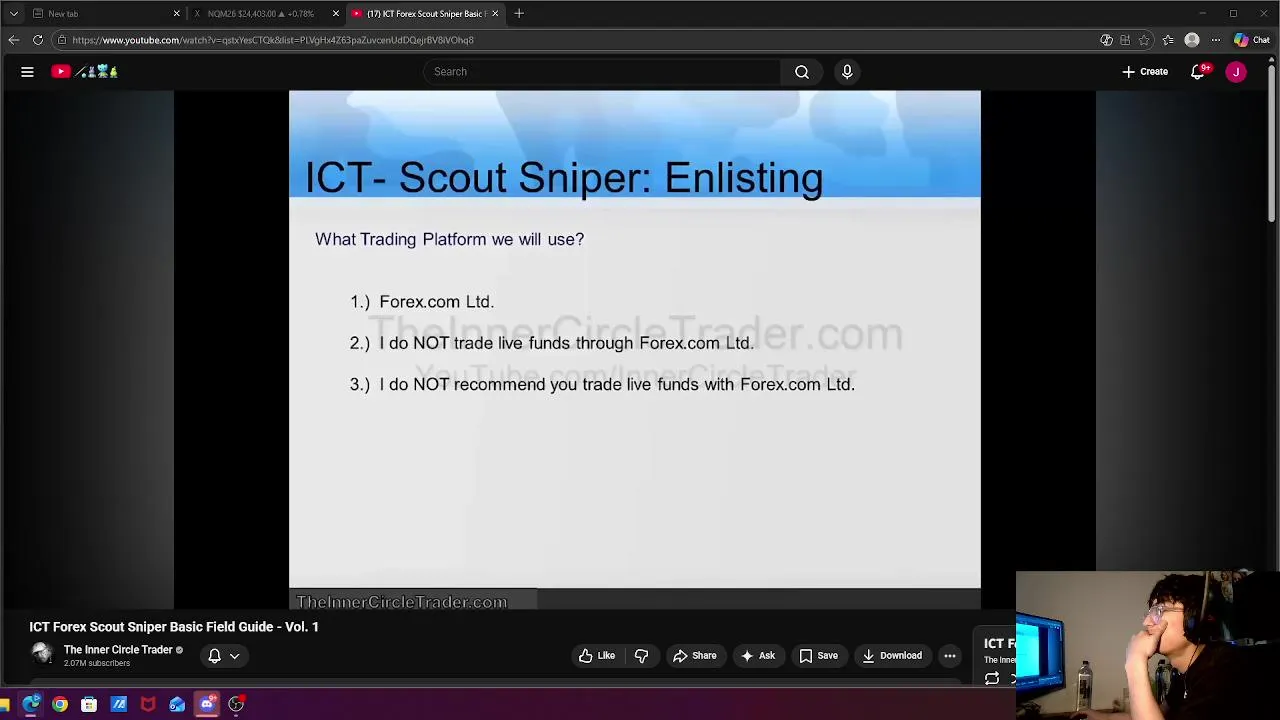
Task: Reload the page with the refresh icon
Action: tap(38, 40)
